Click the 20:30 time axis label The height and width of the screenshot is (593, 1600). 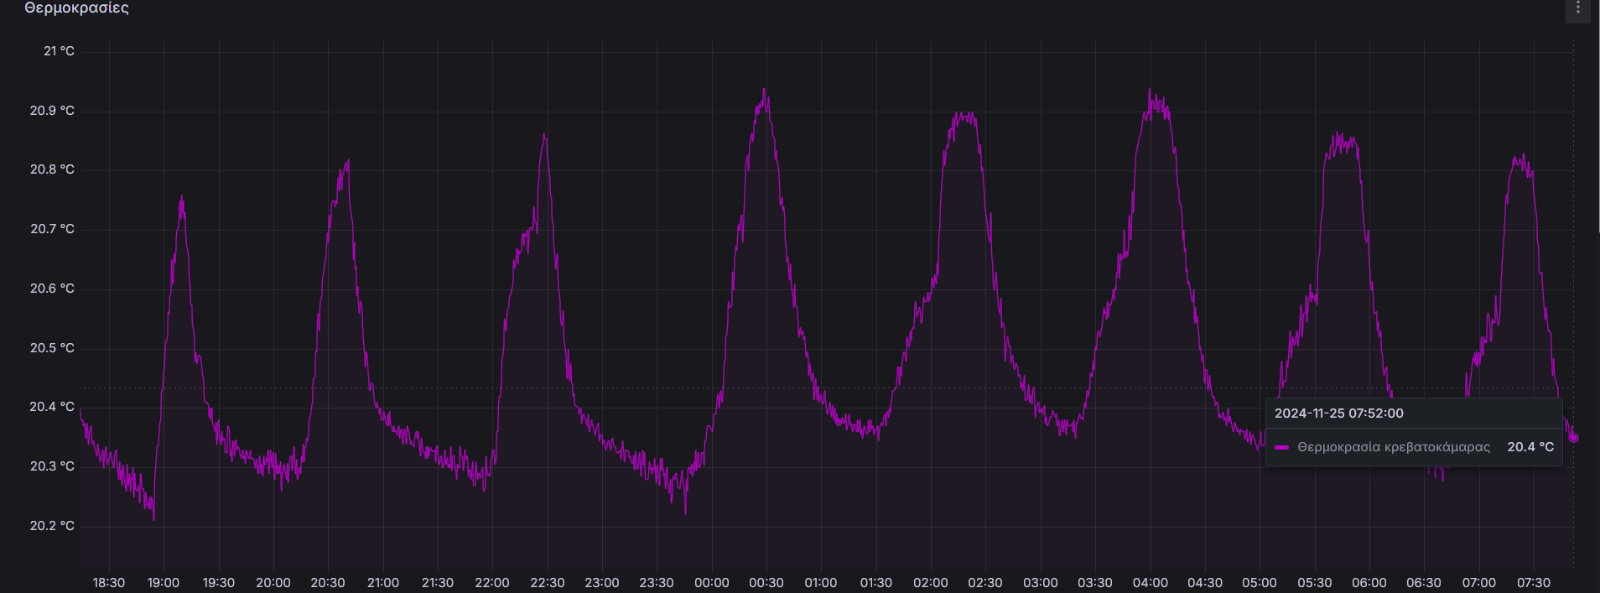tap(328, 583)
